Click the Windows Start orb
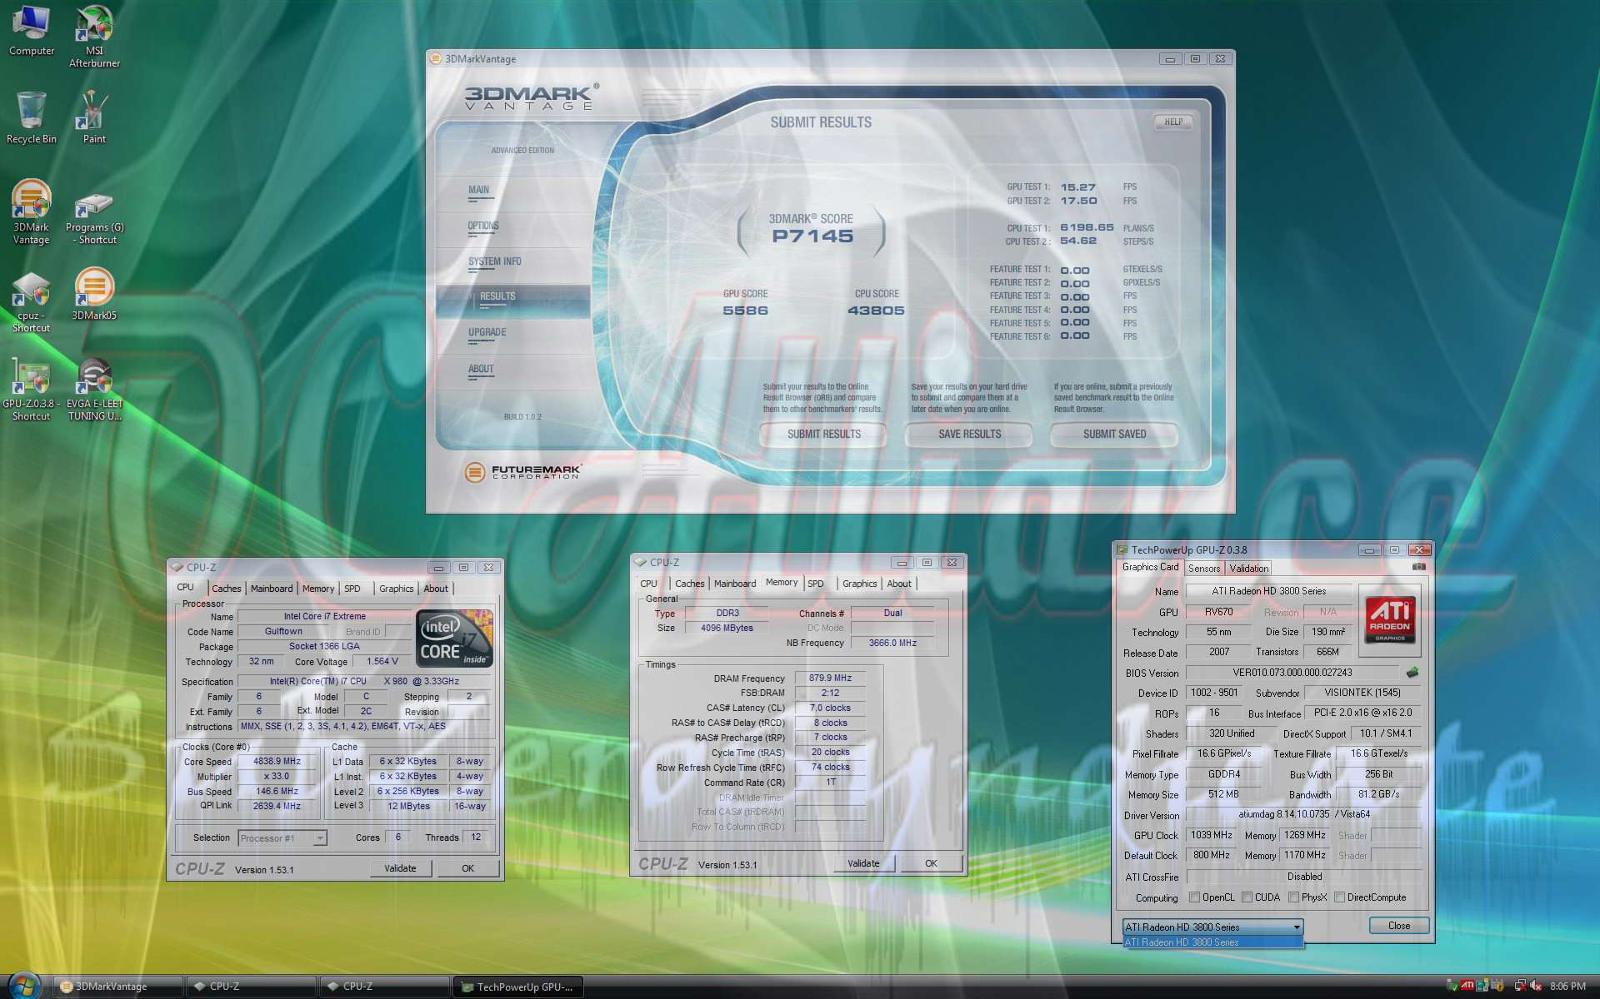Screen dimensions: 1600x999 (24, 985)
